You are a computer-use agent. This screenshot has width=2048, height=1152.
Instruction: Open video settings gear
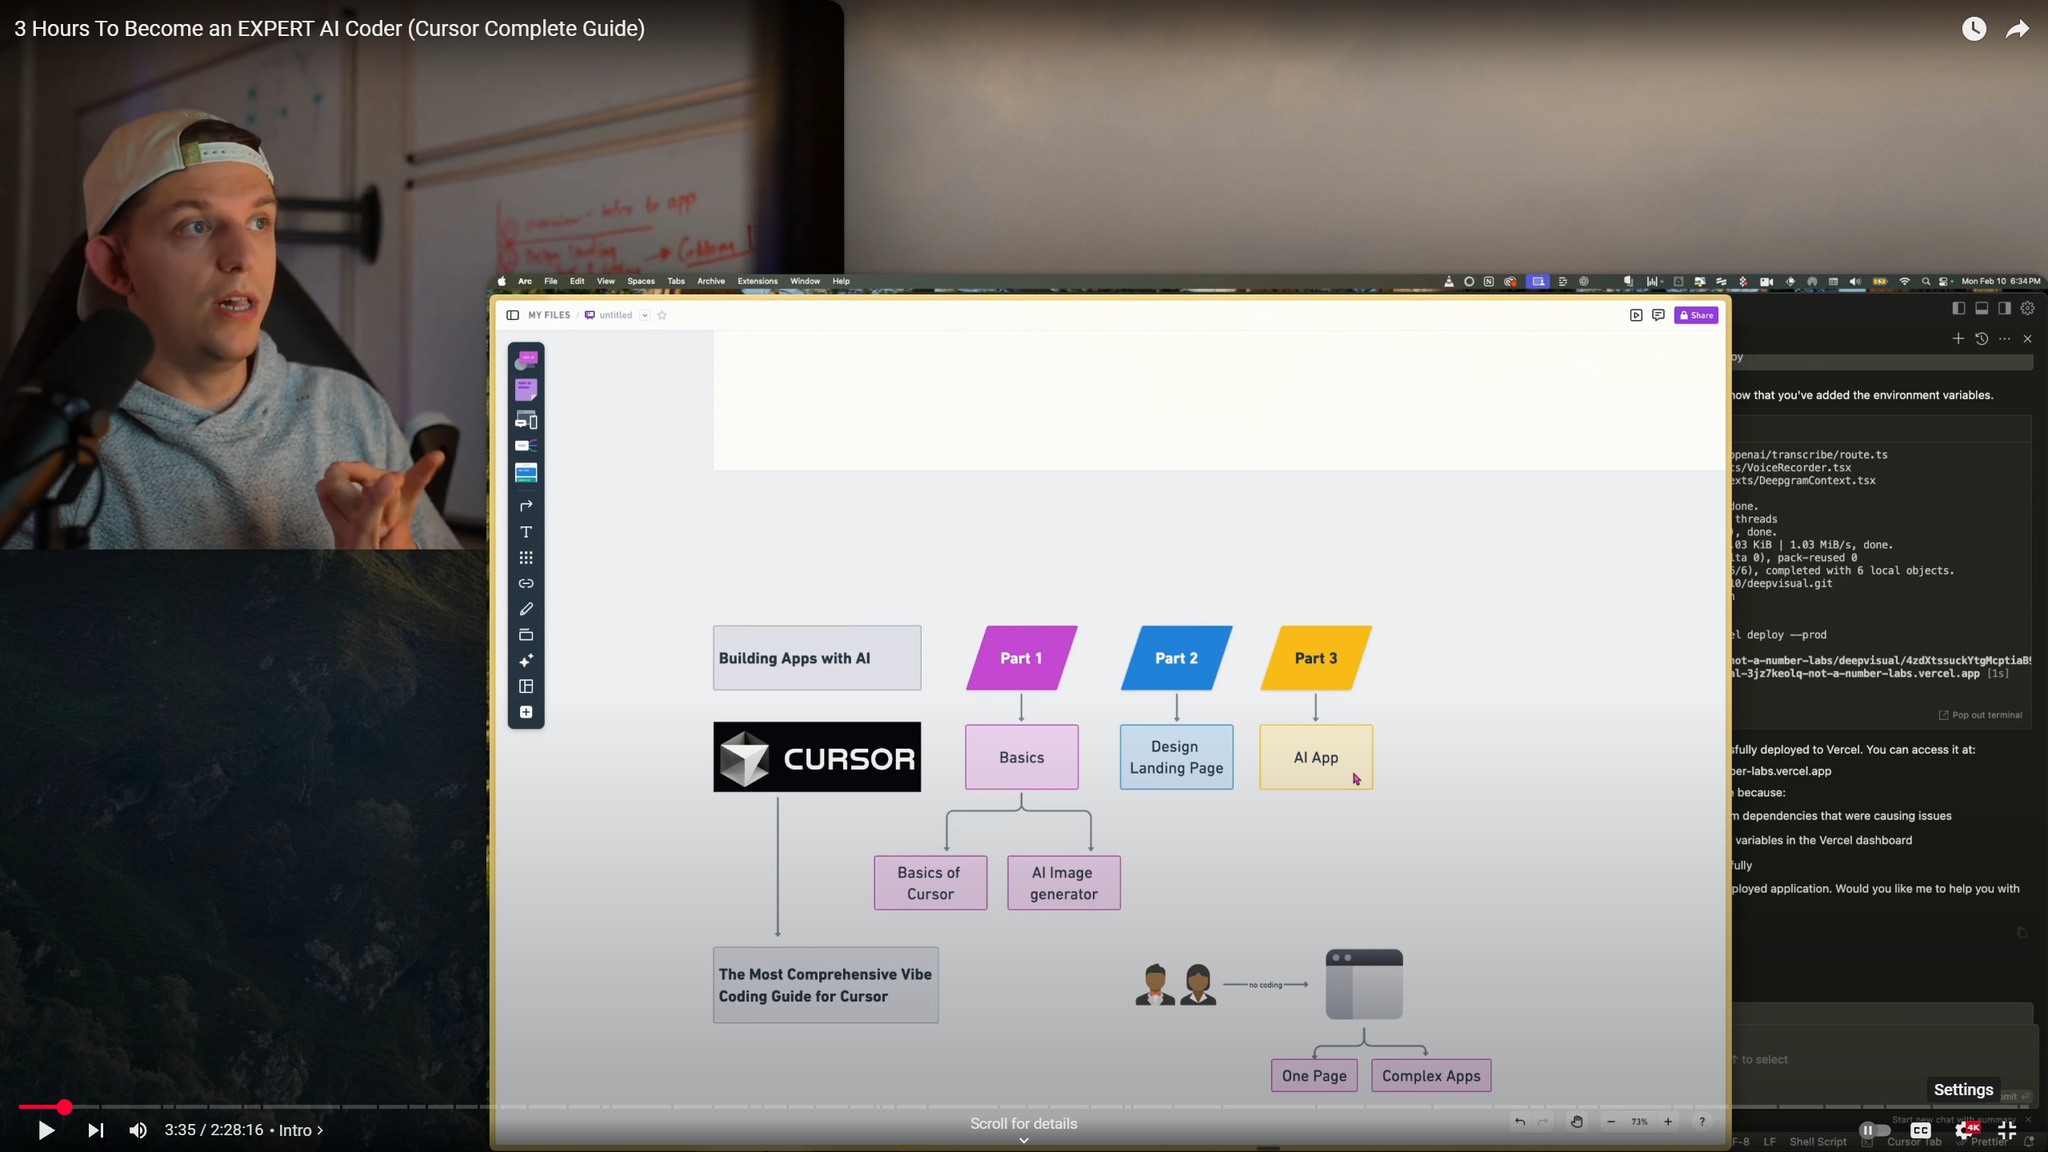click(1964, 1130)
